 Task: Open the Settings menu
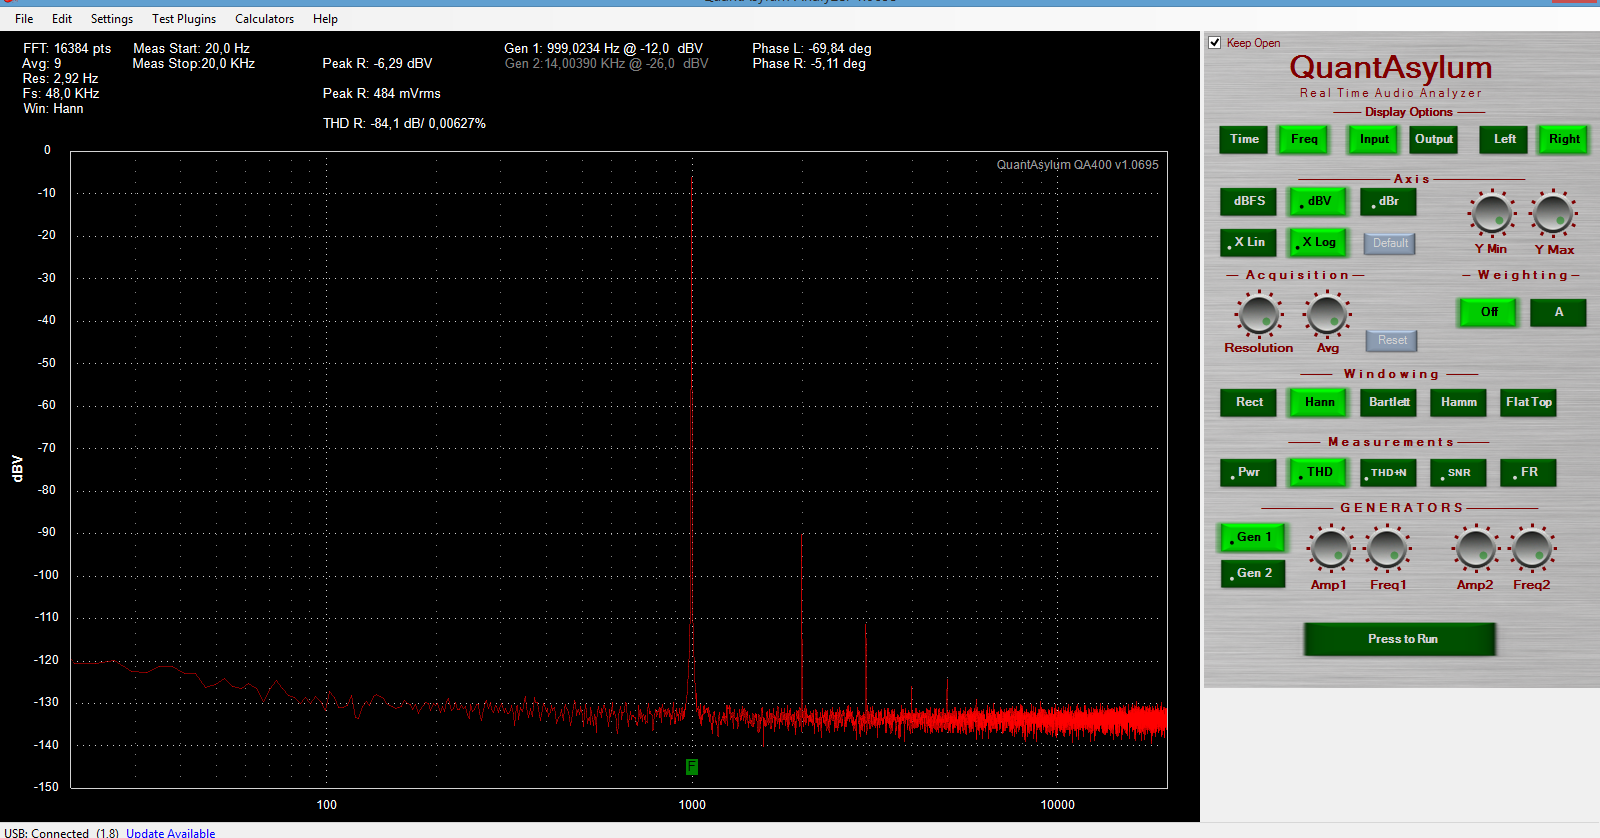click(x=112, y=19)
